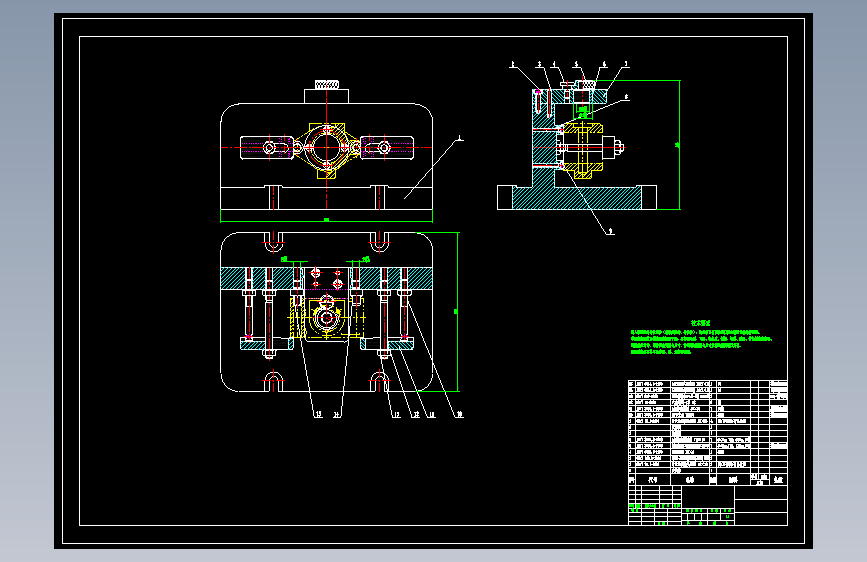Click balloon label 10 below plan view
867x562 pixels.
click(459, 414)
